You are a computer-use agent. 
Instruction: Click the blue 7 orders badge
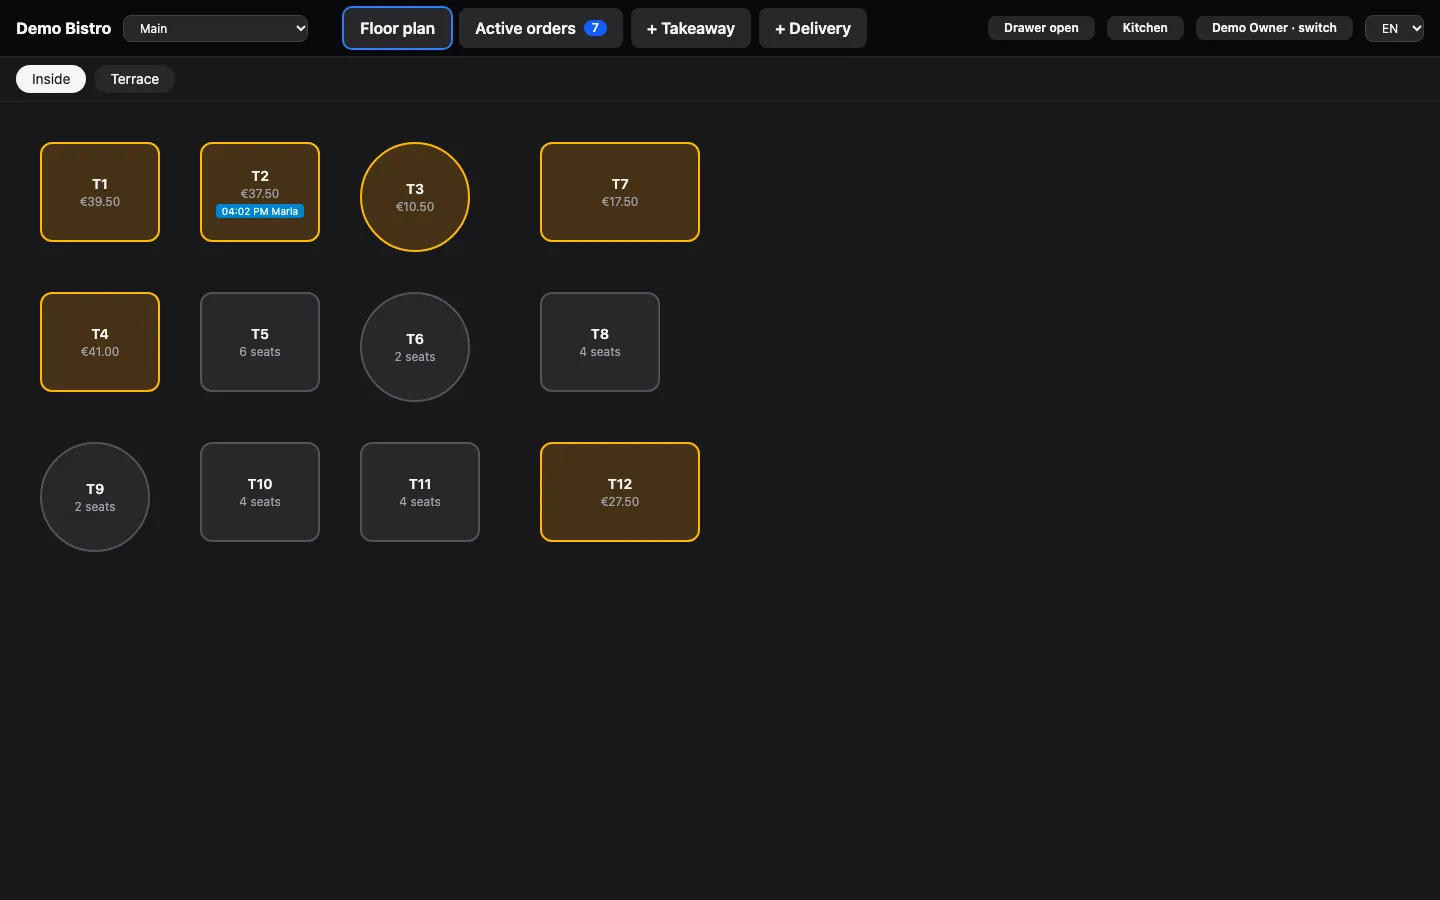tap(595, 28)
